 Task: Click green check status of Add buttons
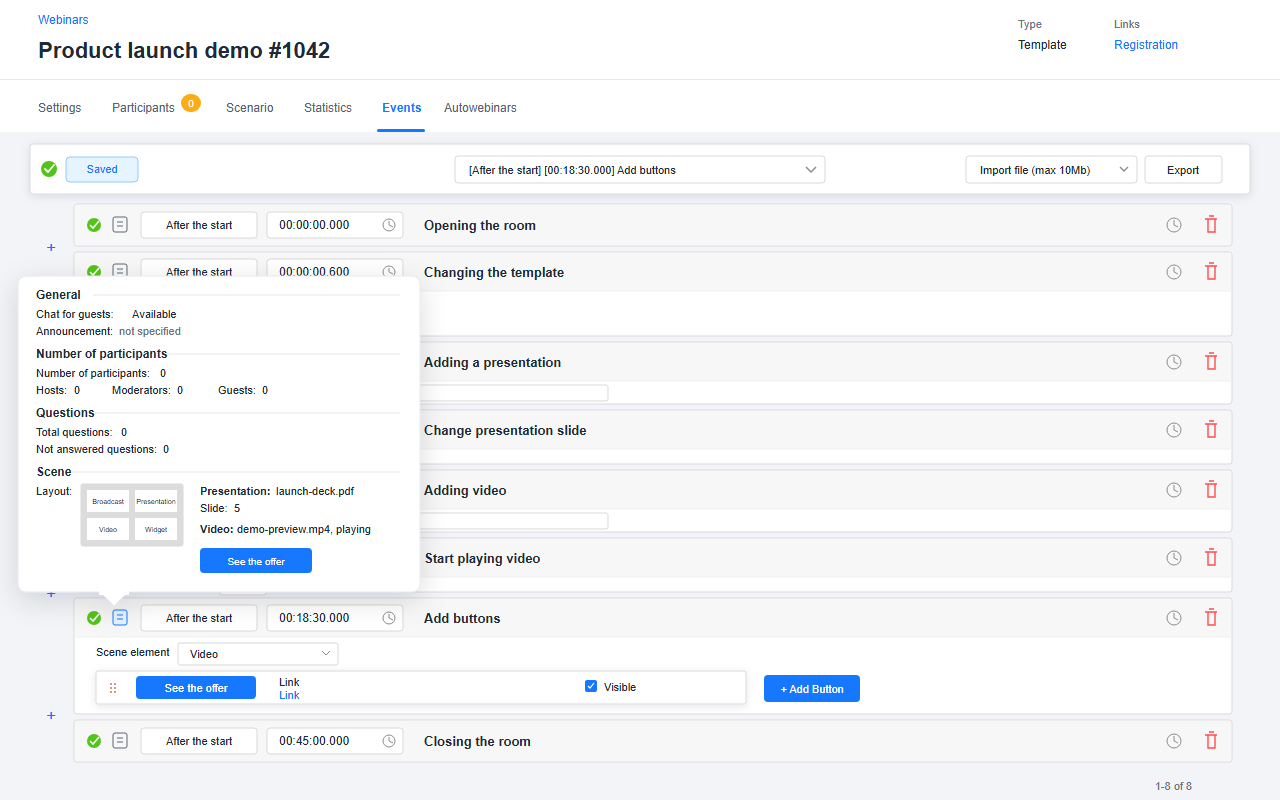94,618
